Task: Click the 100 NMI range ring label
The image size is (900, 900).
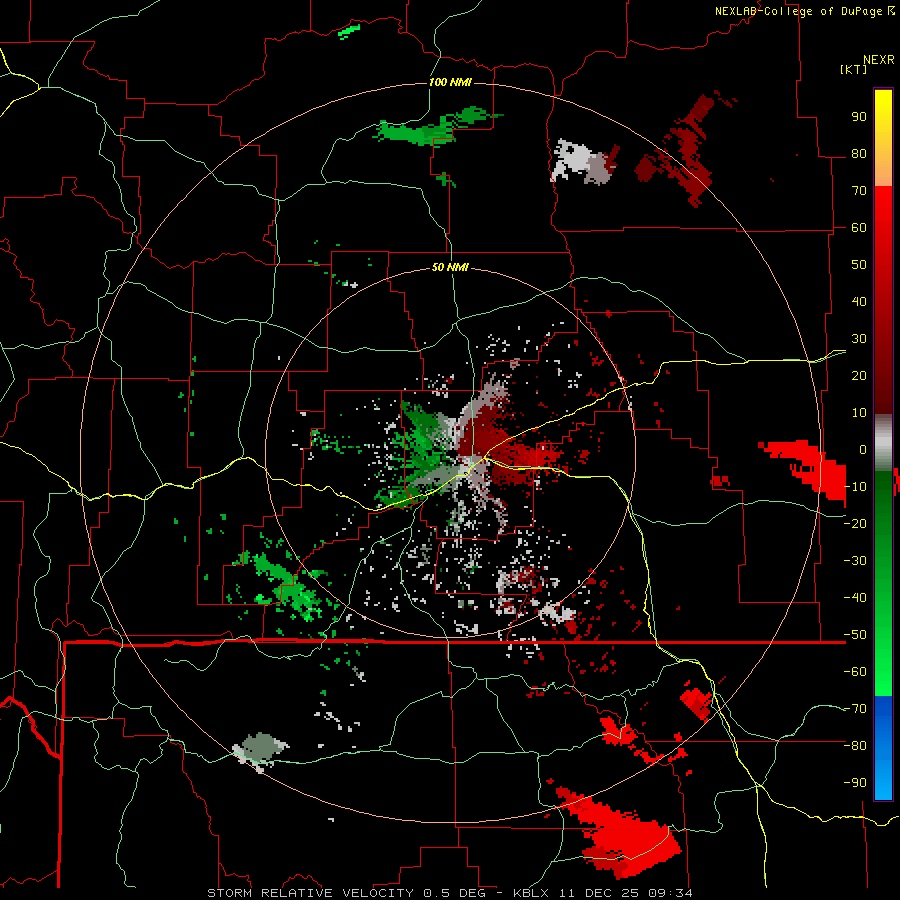Action: 450,82
